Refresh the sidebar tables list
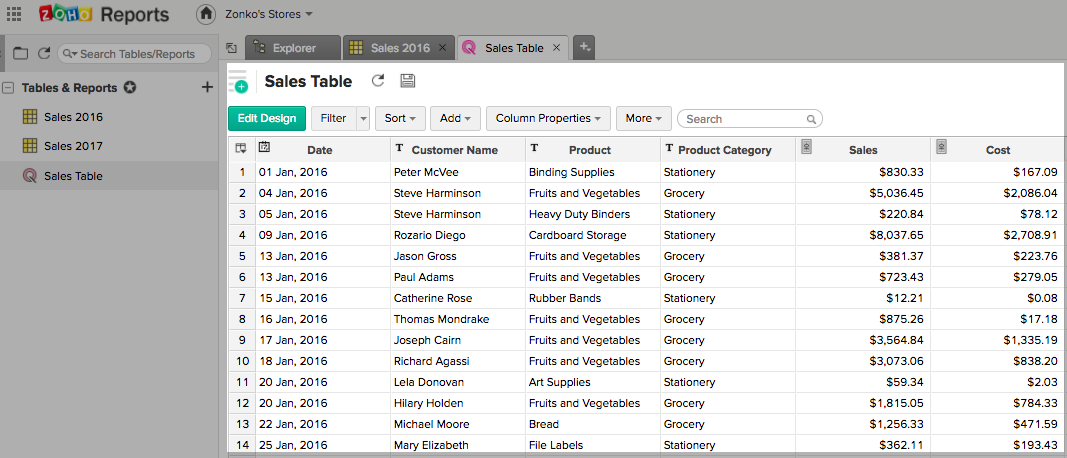This screenshot has height=458, width=1067. click(43, 54)
